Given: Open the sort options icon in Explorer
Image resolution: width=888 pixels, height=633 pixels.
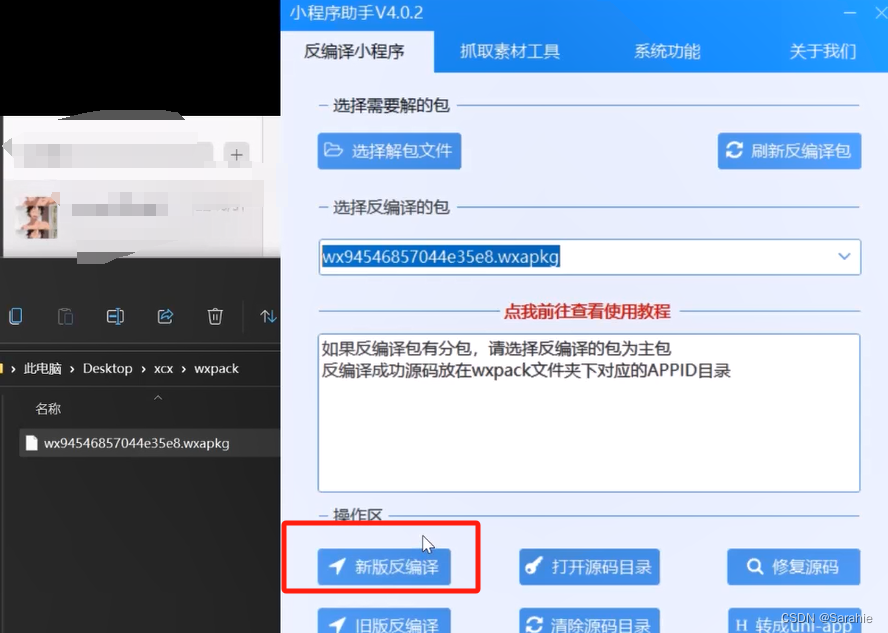Looking at the screenshot, I should pyautogui.click(x=268, y=316).
